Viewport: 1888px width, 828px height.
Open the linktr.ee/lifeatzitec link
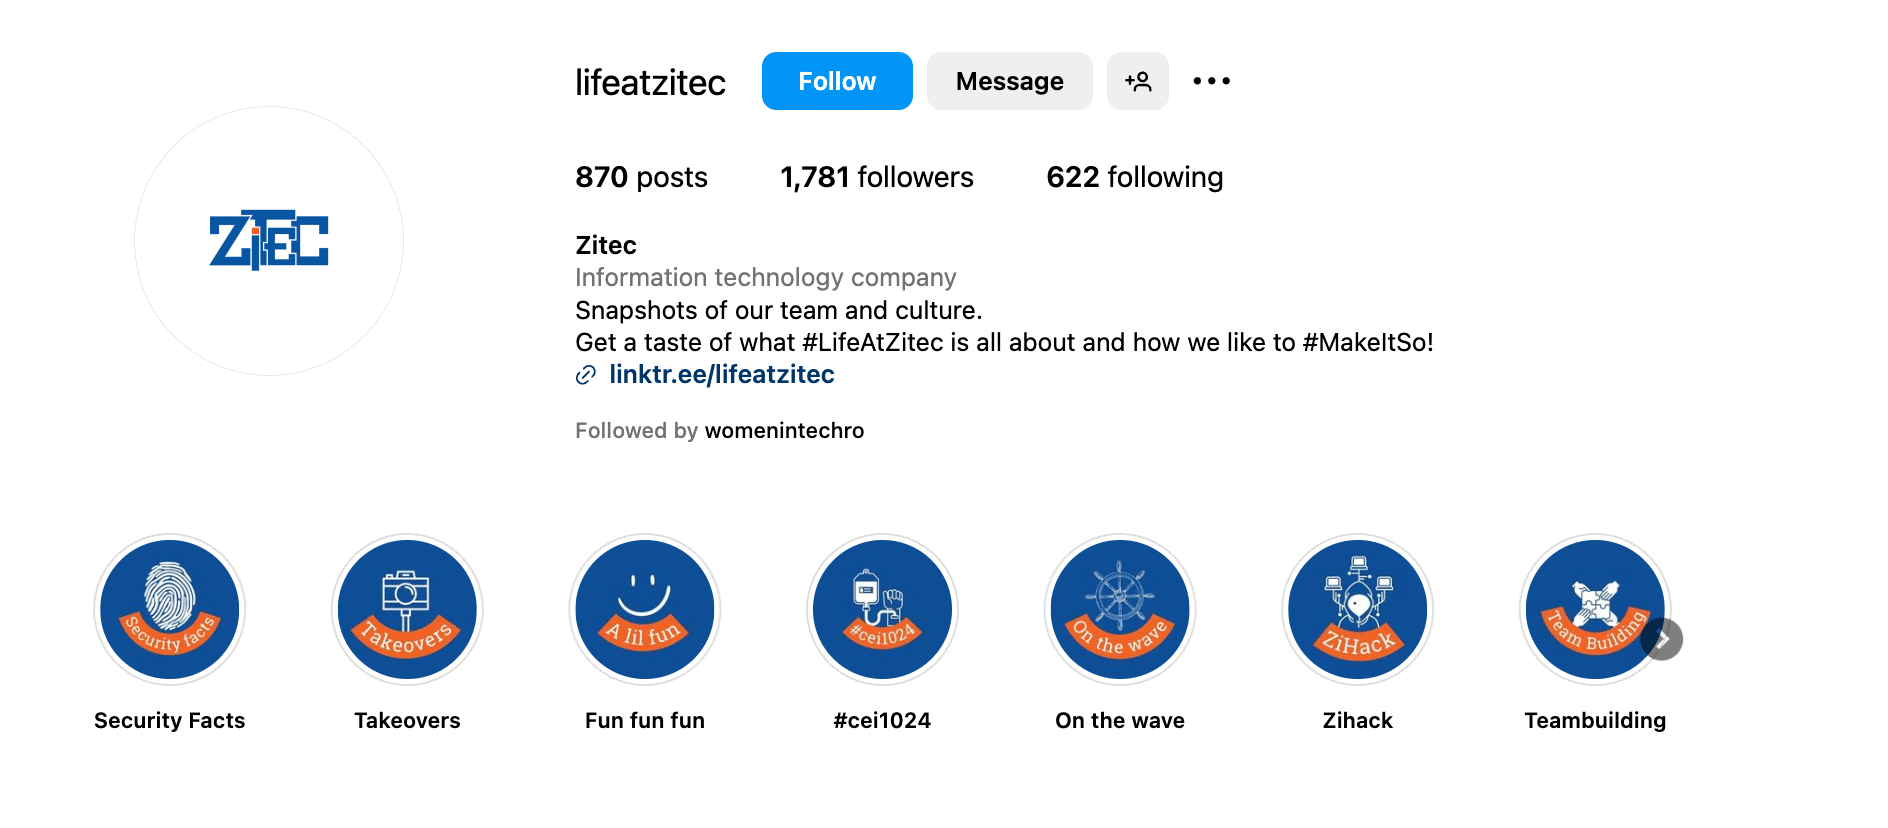click(722, 374)
